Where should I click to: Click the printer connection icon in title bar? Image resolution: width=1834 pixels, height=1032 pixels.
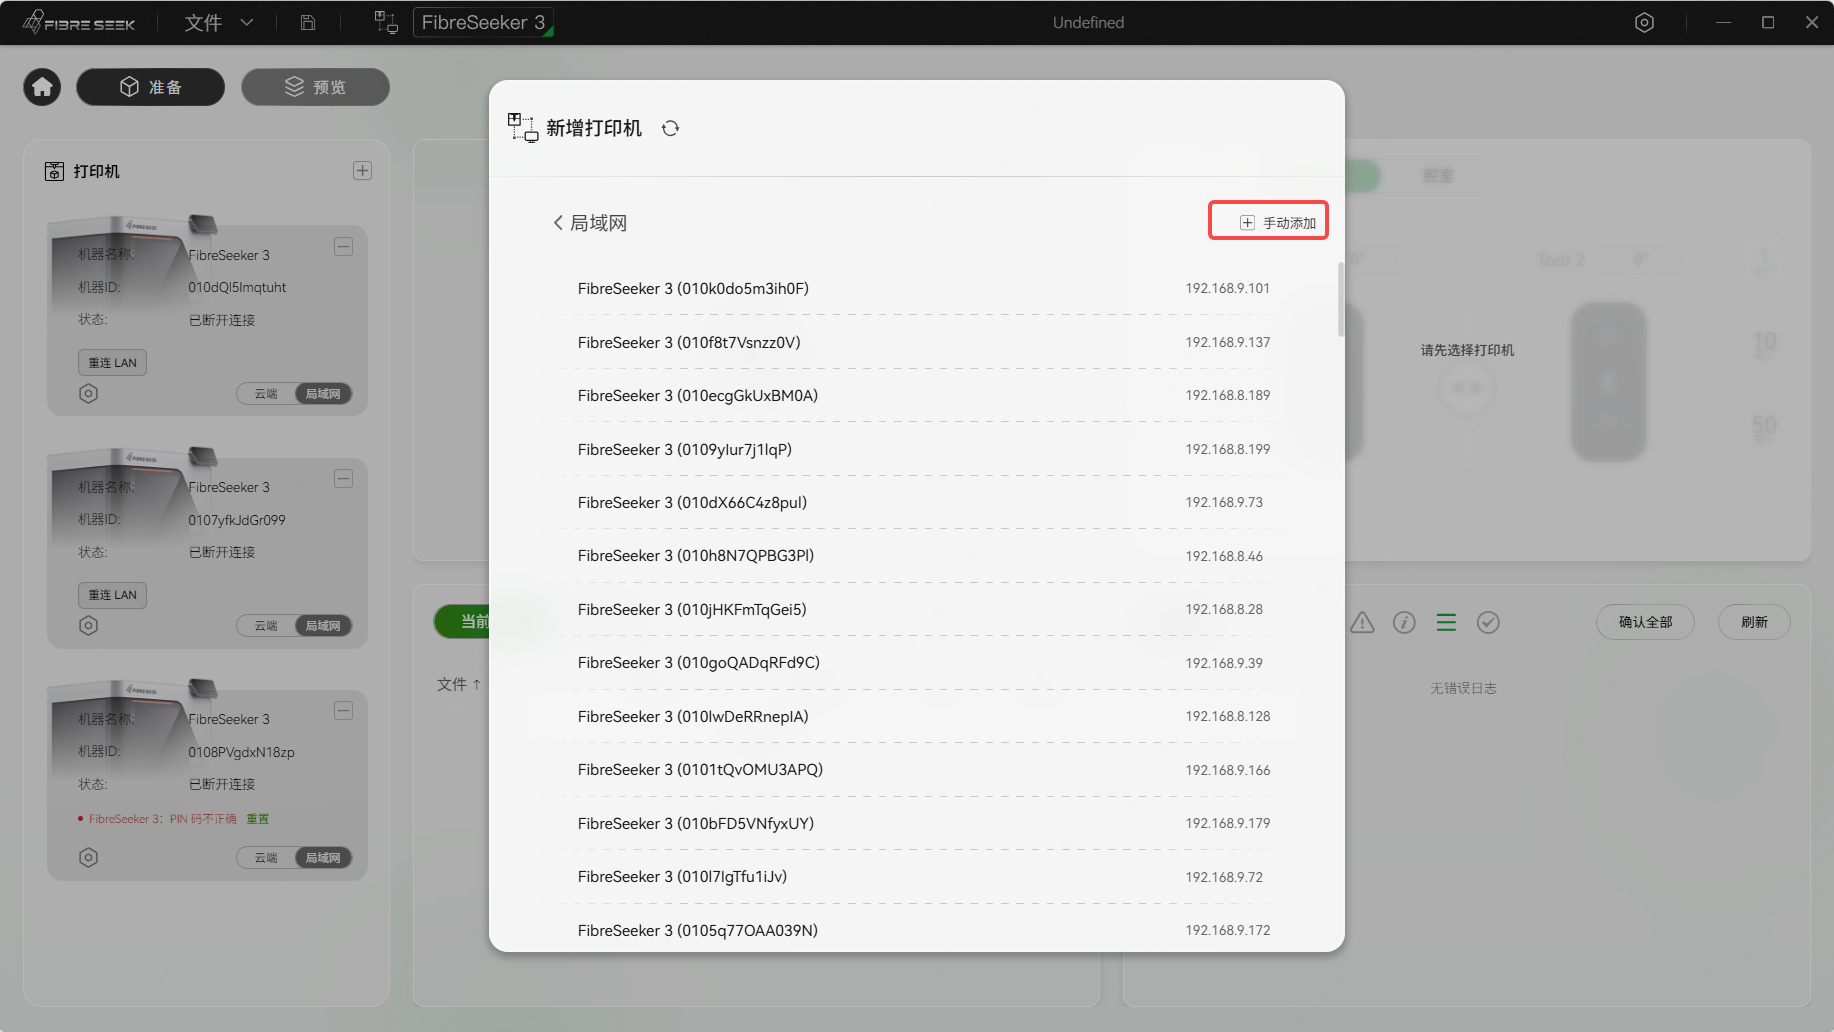(386, 22)
